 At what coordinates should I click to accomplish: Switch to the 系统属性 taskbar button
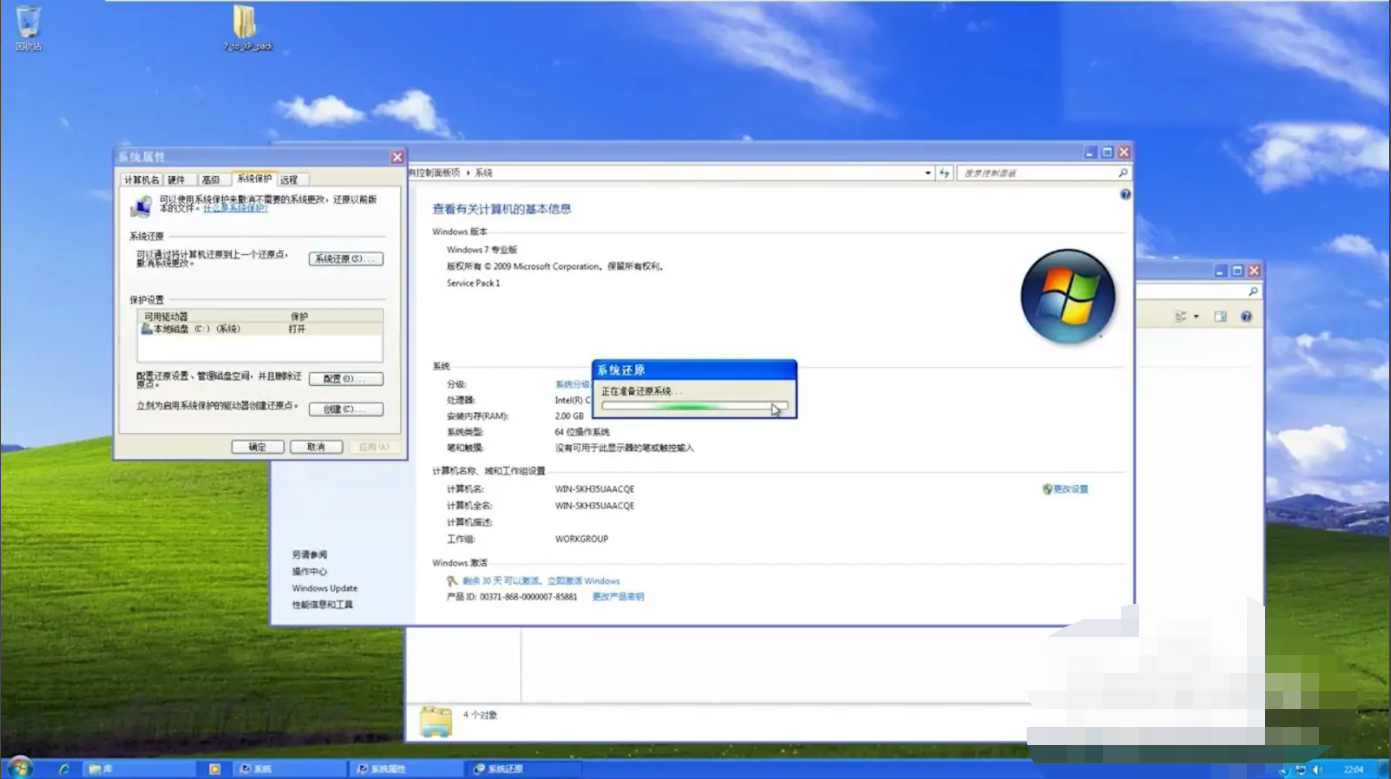[x=408, y=769]
